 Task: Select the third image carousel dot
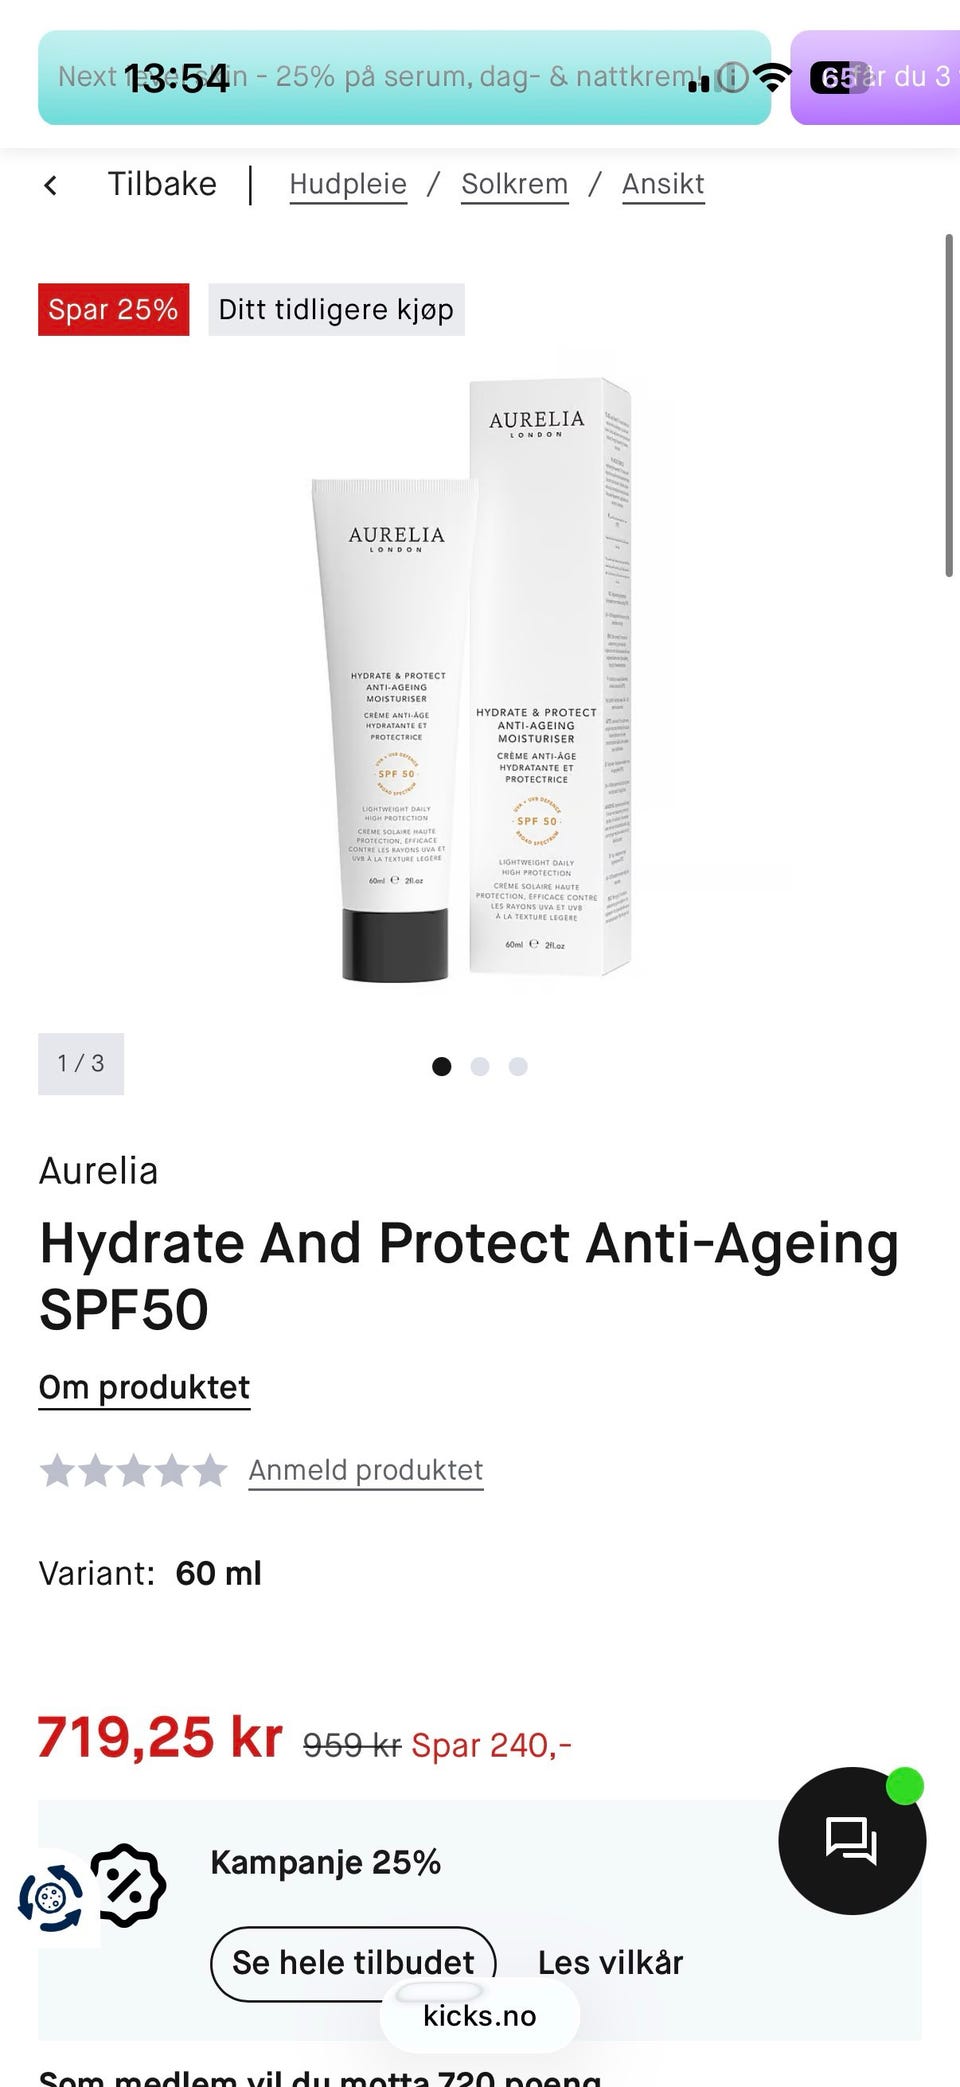pos(518,1066)
